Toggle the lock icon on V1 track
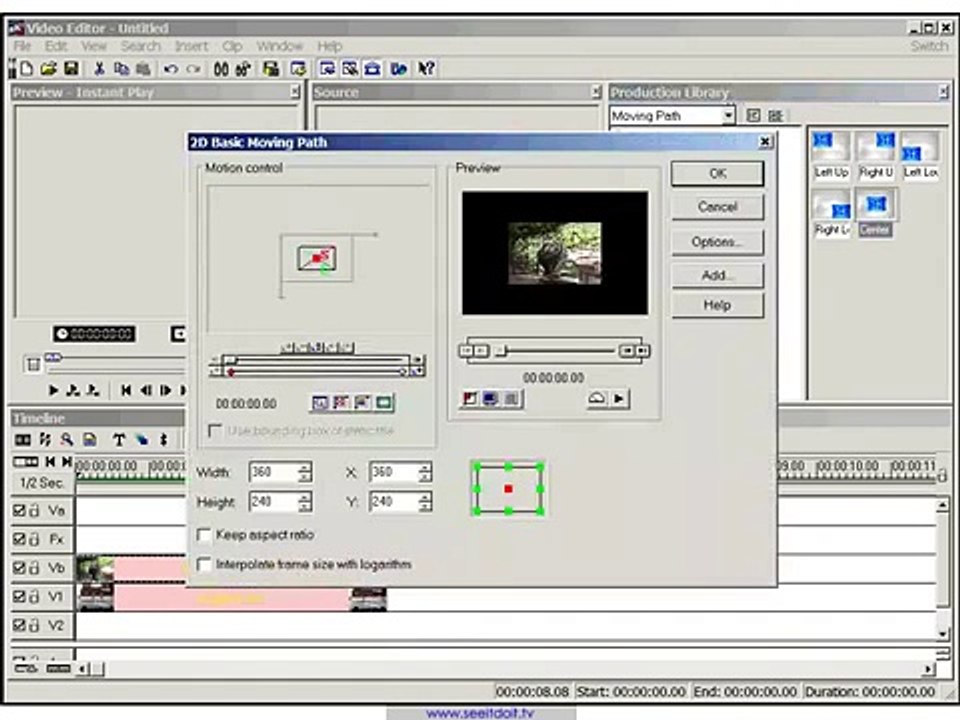Image resolution: width=960 pixels, height=720 pixels. coord(35,596)
